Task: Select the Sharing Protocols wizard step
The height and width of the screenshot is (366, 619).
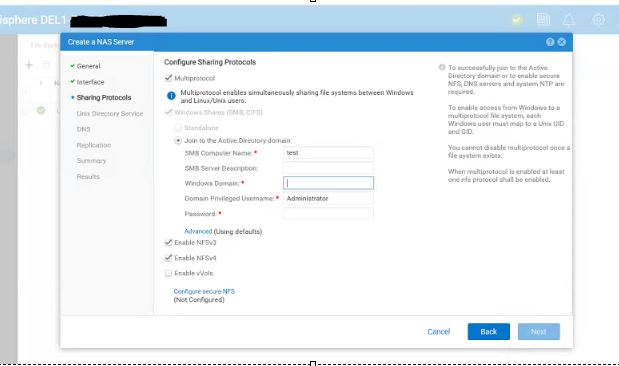Action: [104, 98]
